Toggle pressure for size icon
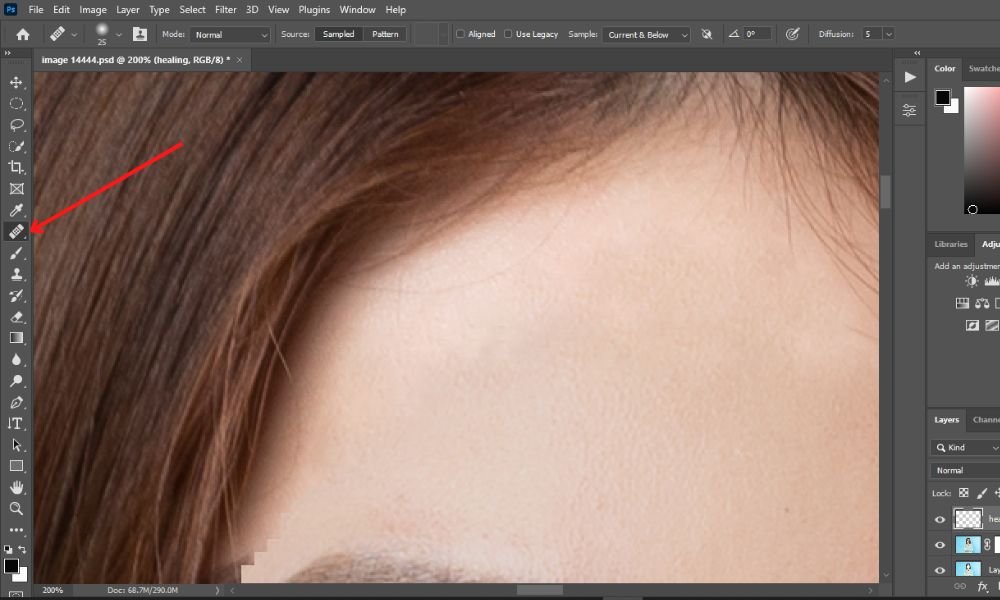Image resolution: width=1000 pixels, height=600 pixels. tap(792, 34)
